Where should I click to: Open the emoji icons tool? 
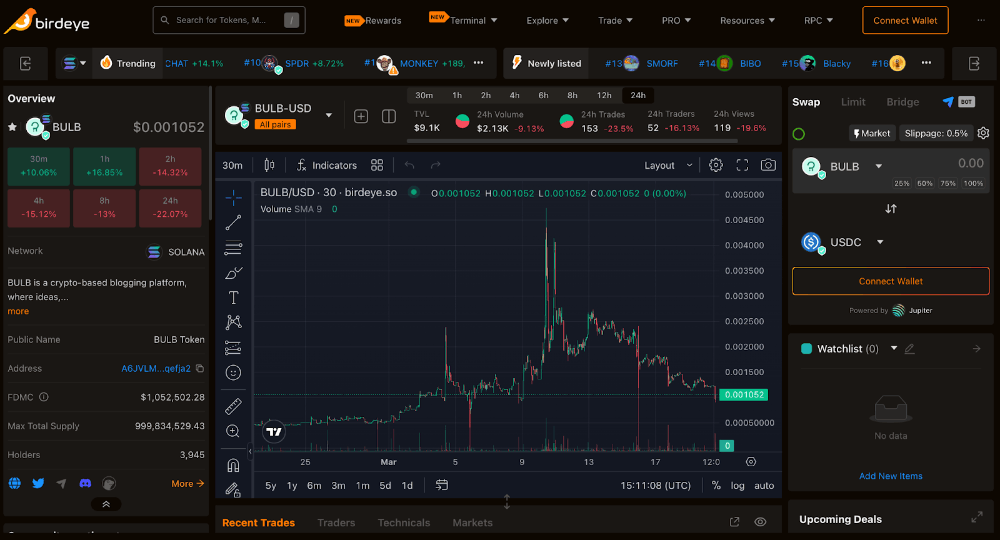pos(233,372)
